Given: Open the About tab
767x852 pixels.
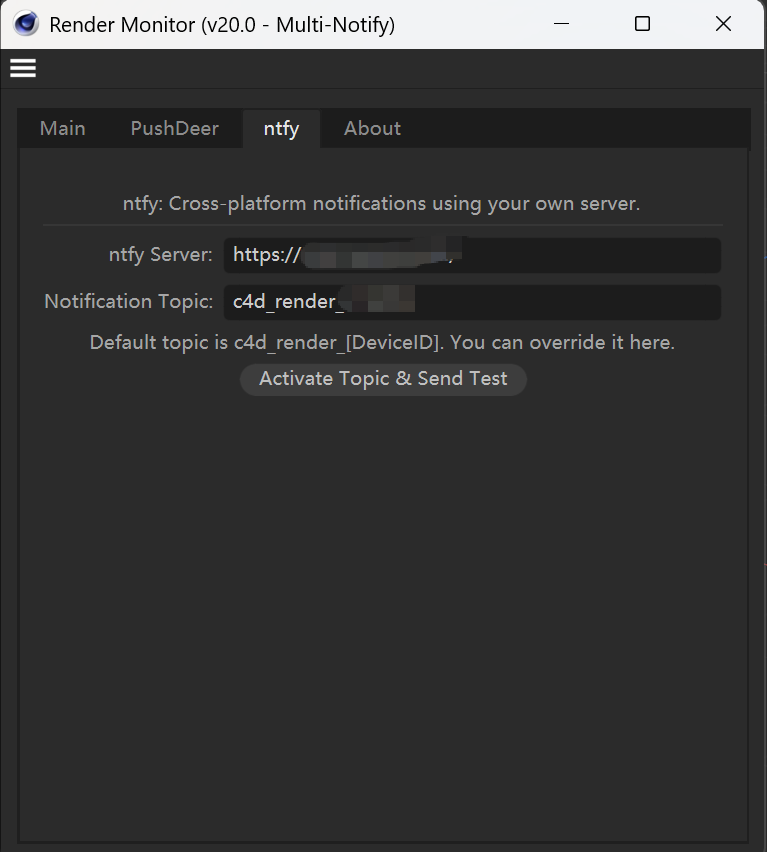Looking at the screenshot, I should [x=373, y=129].
